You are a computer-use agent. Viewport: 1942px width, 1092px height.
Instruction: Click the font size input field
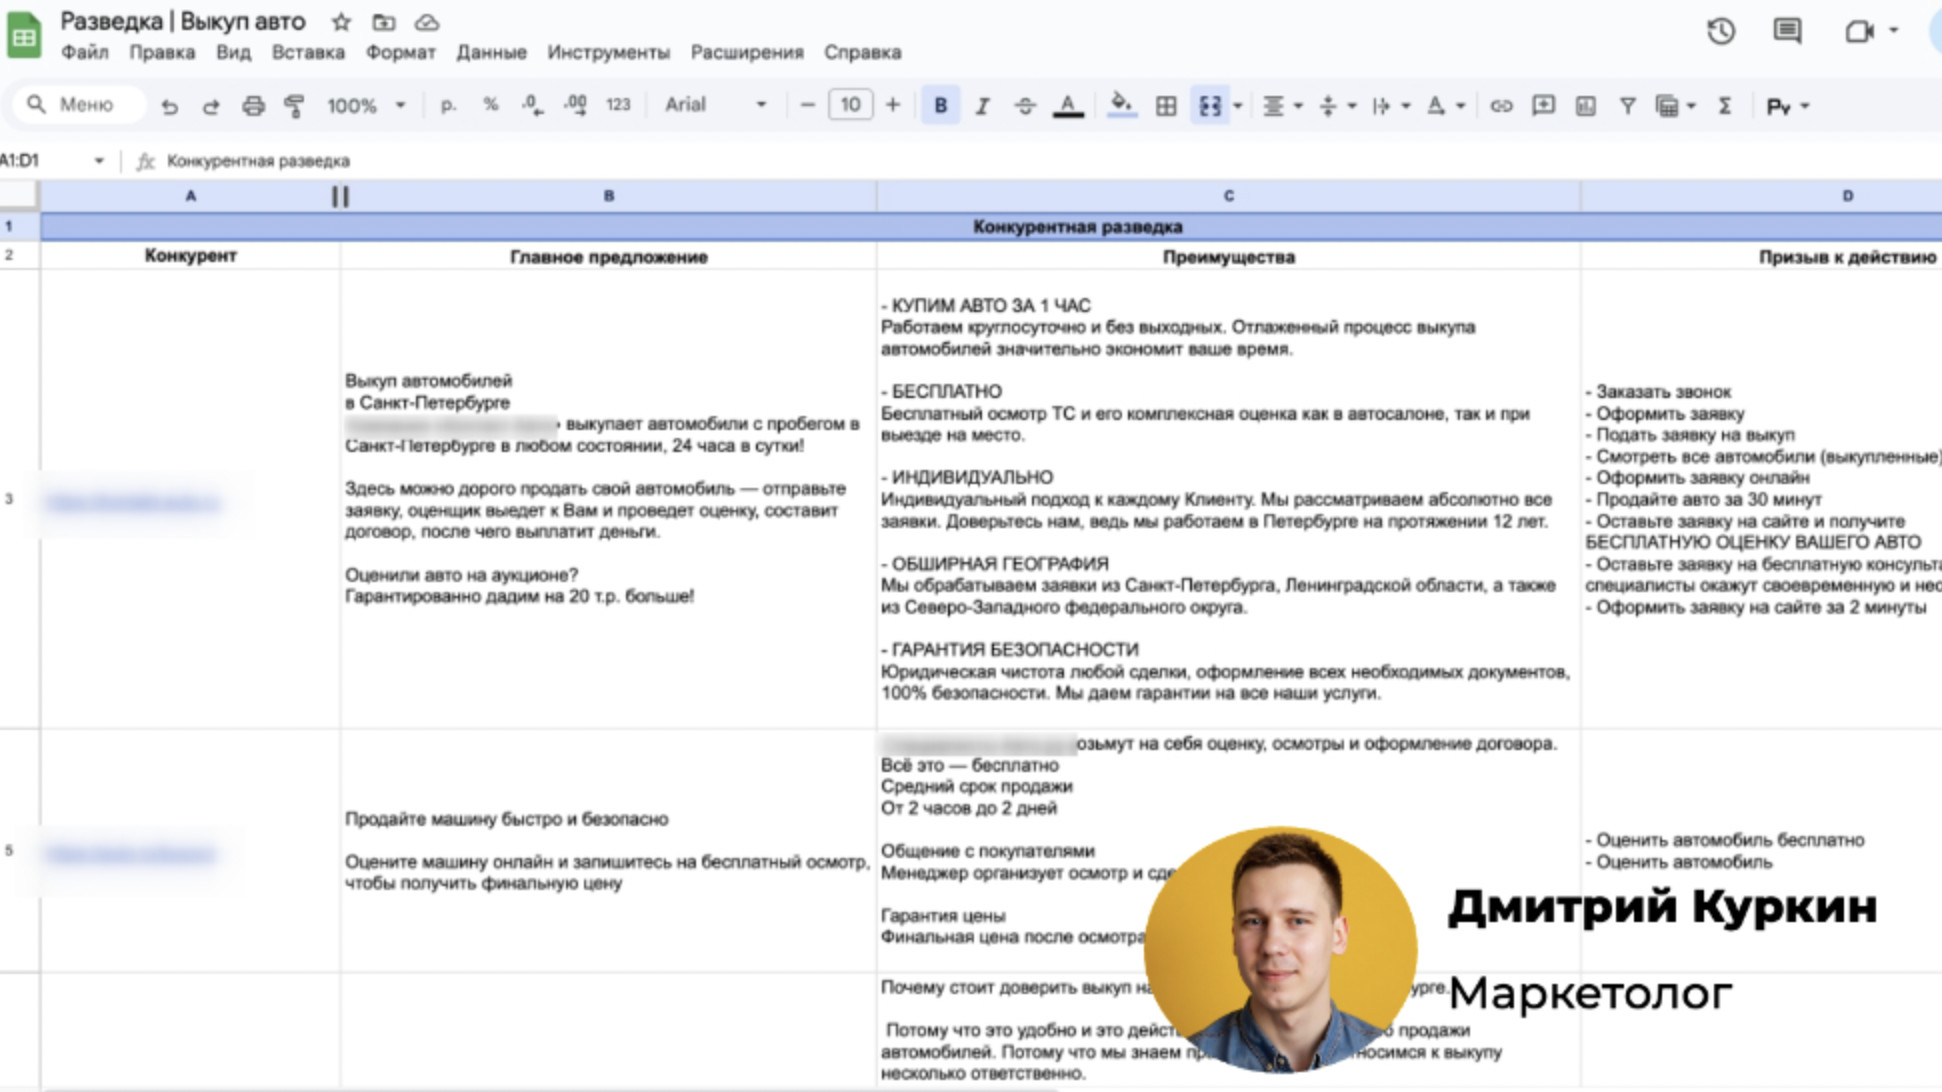(850, 105)
